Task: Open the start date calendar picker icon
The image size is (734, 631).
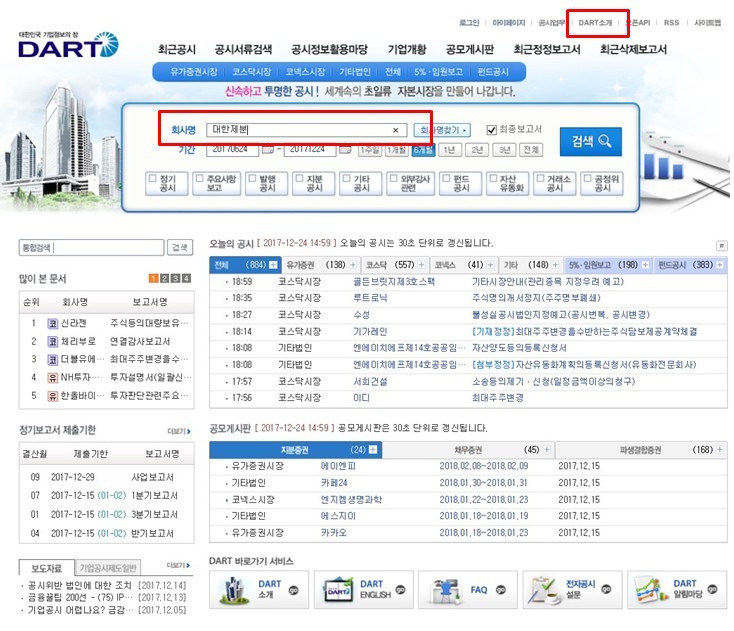Action: click(x=266, y=150)
